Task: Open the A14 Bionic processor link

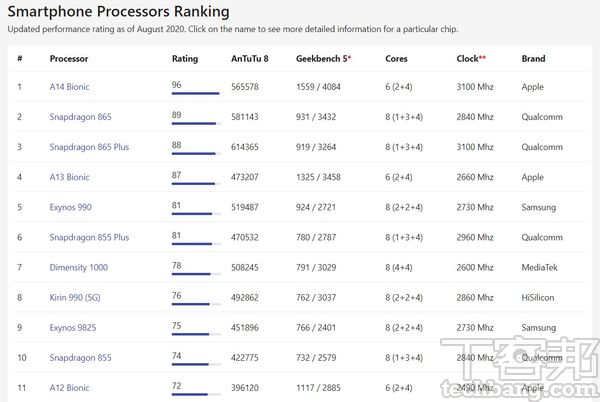Action: (69, 87)
